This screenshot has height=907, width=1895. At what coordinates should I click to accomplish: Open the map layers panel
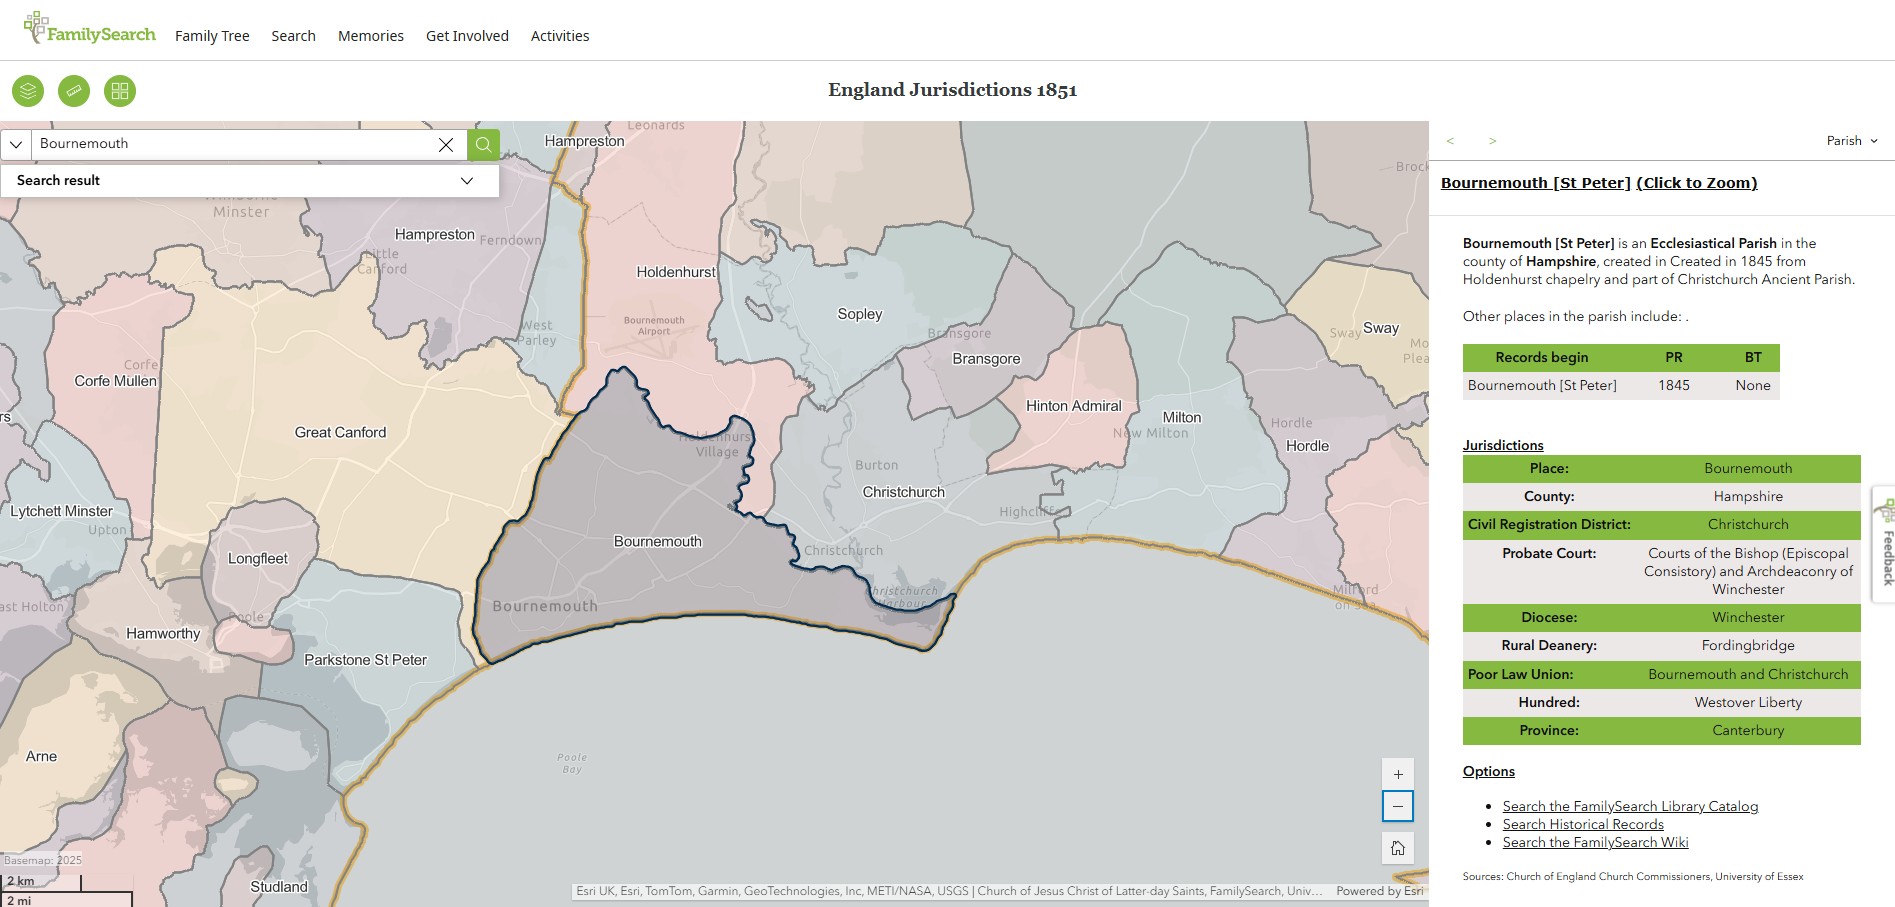coord(27,90)
